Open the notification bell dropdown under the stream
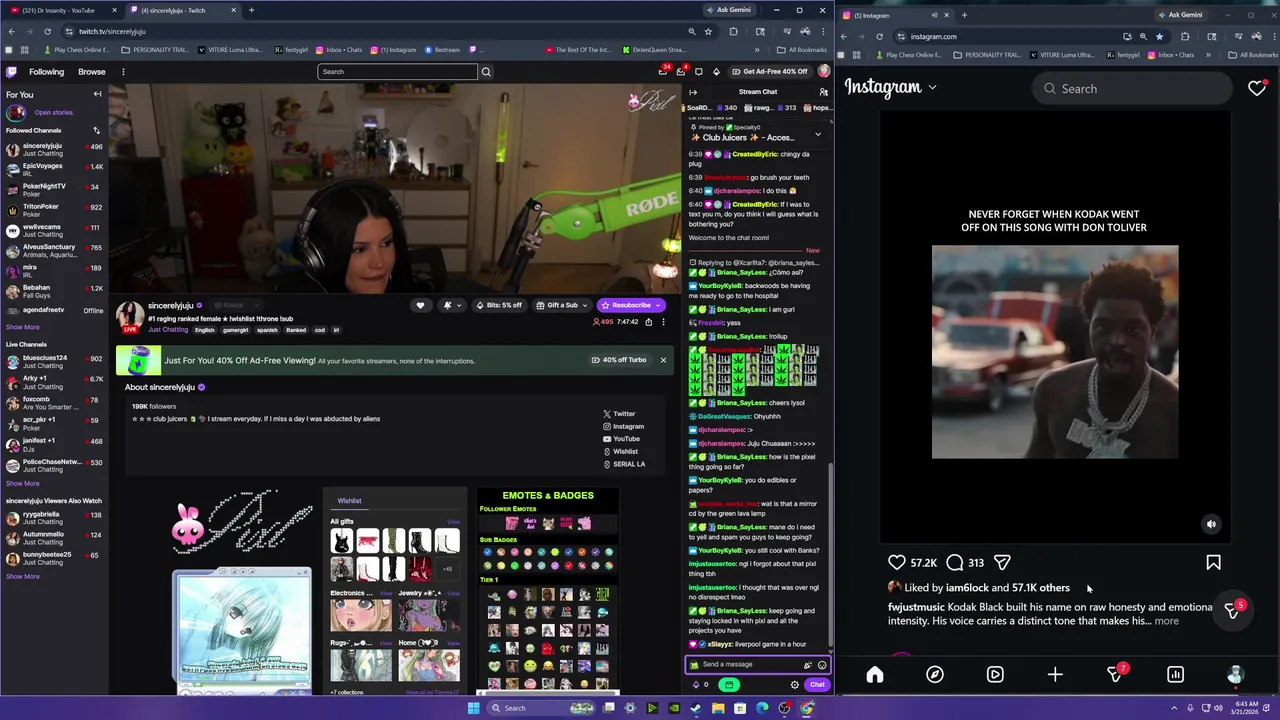 [452, 305]
